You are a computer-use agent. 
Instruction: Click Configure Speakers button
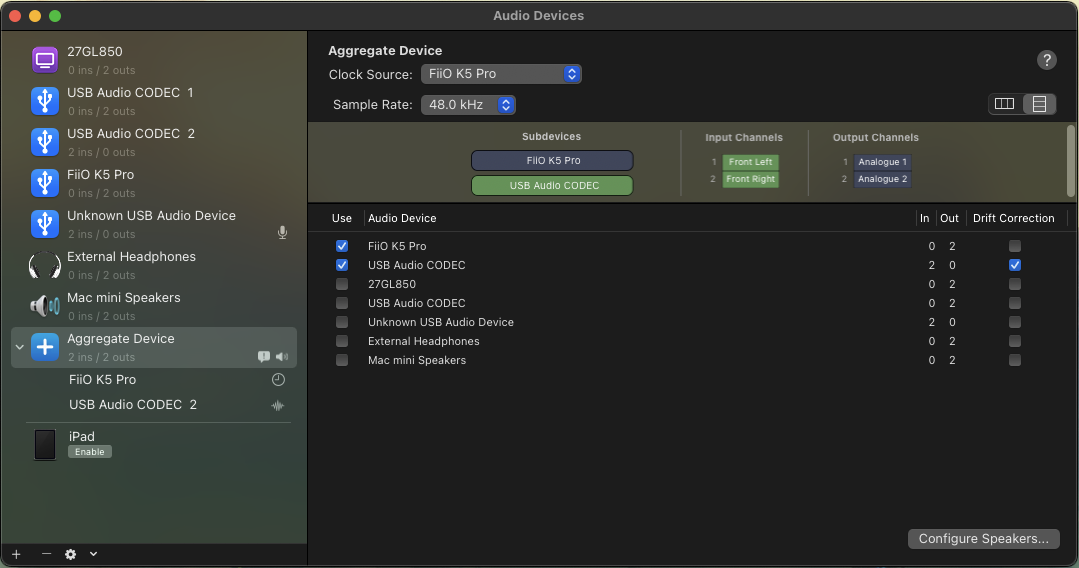[984, 538]
